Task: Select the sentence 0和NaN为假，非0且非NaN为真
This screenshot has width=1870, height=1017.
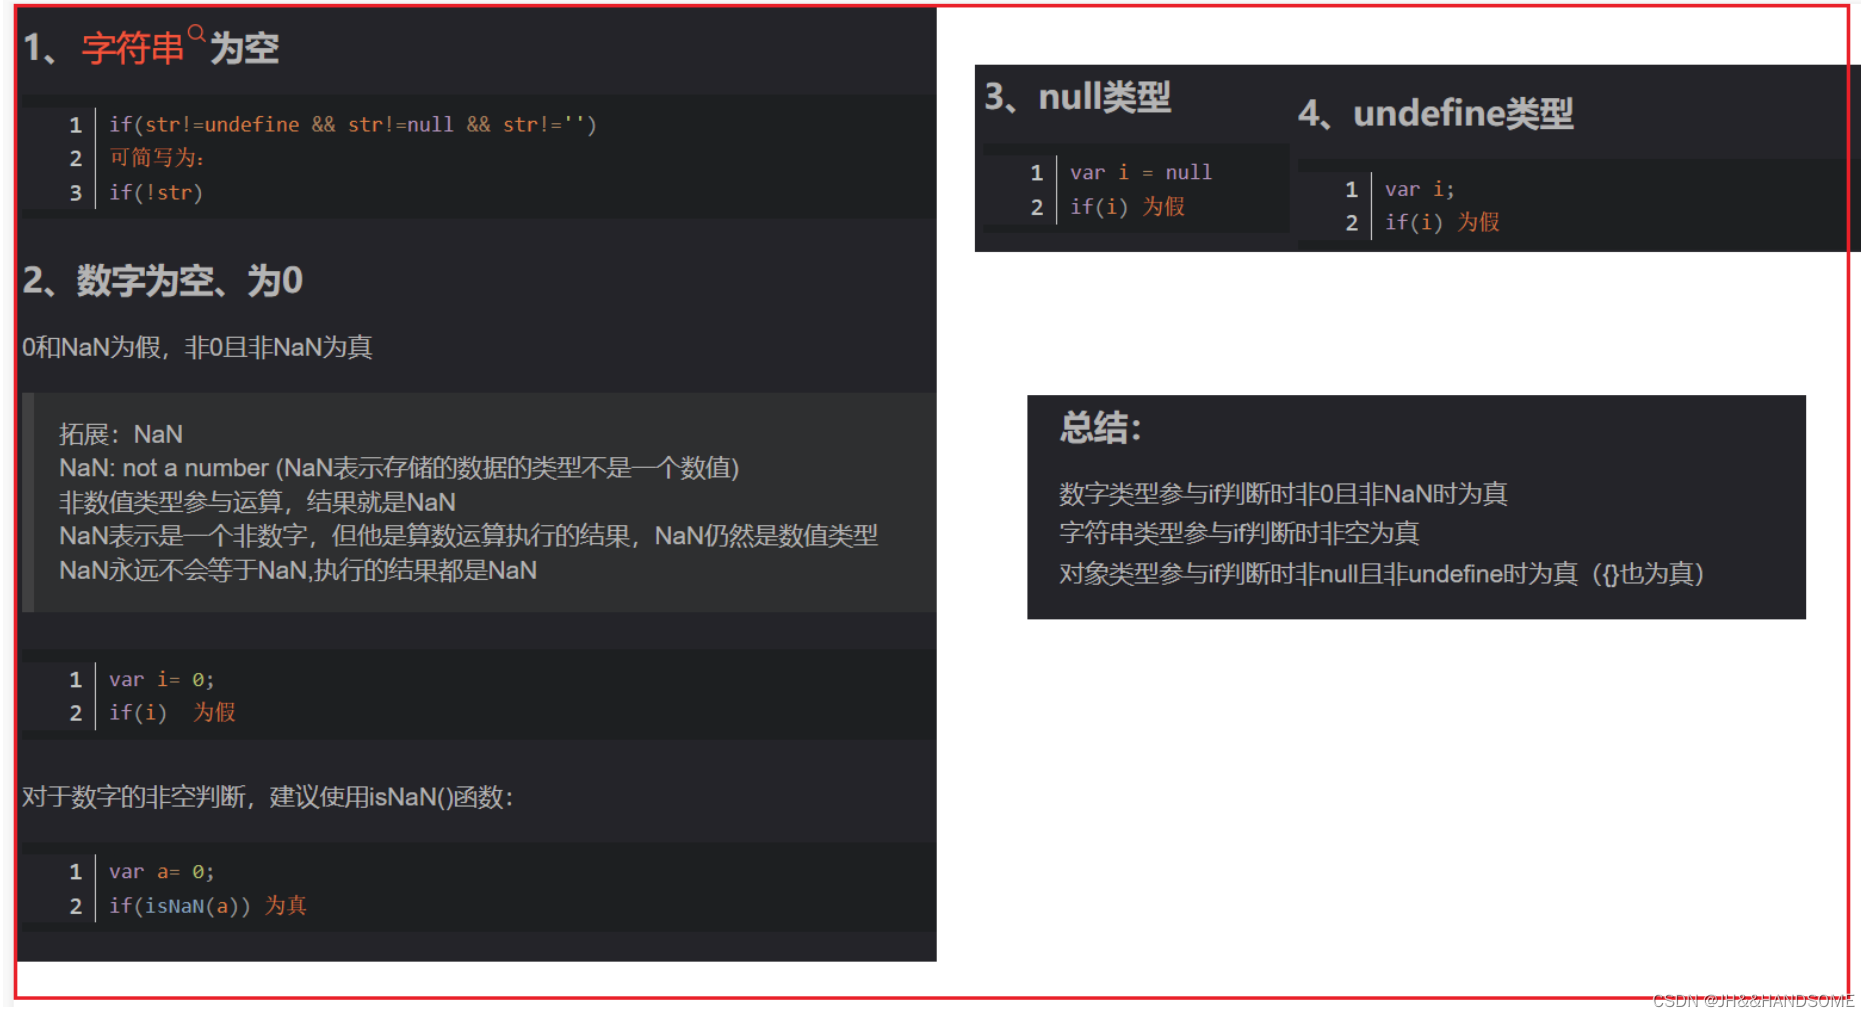Action: [197, 347]
